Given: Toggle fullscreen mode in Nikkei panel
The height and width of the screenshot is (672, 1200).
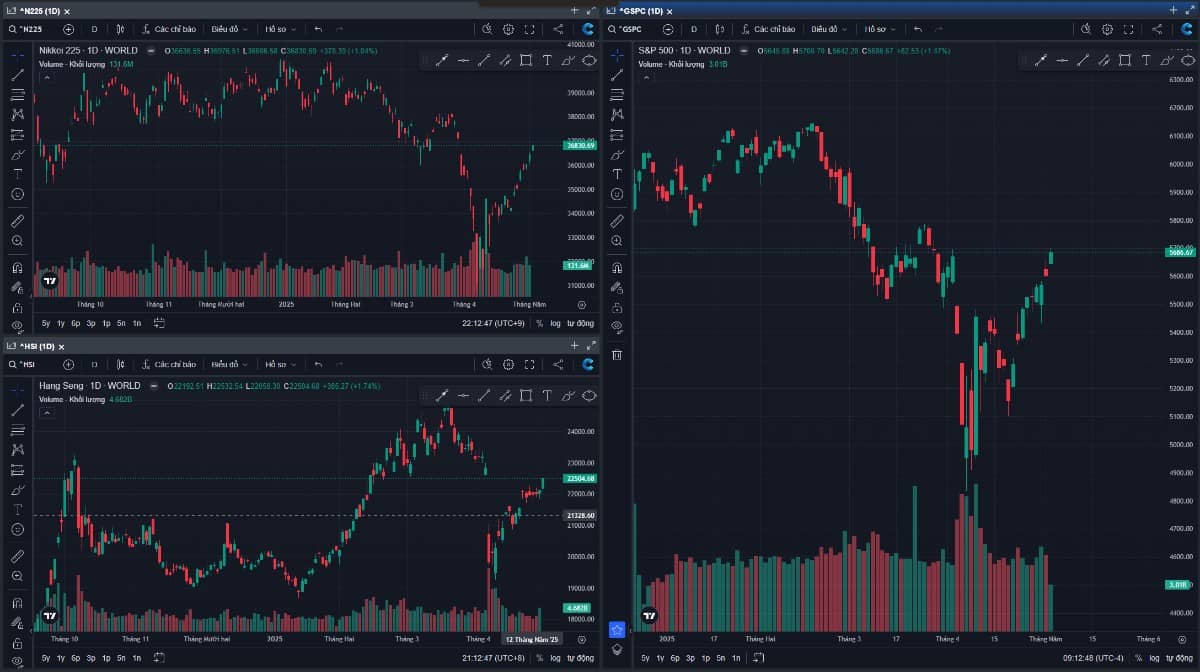Looking at the screenshot, I should pos(529,29).
